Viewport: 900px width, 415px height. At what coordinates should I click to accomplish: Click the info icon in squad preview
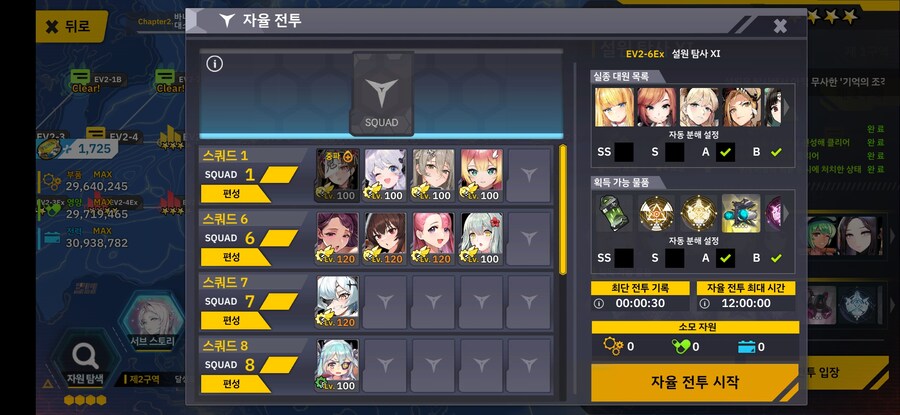pyautogui.click(x=214, y=64)
